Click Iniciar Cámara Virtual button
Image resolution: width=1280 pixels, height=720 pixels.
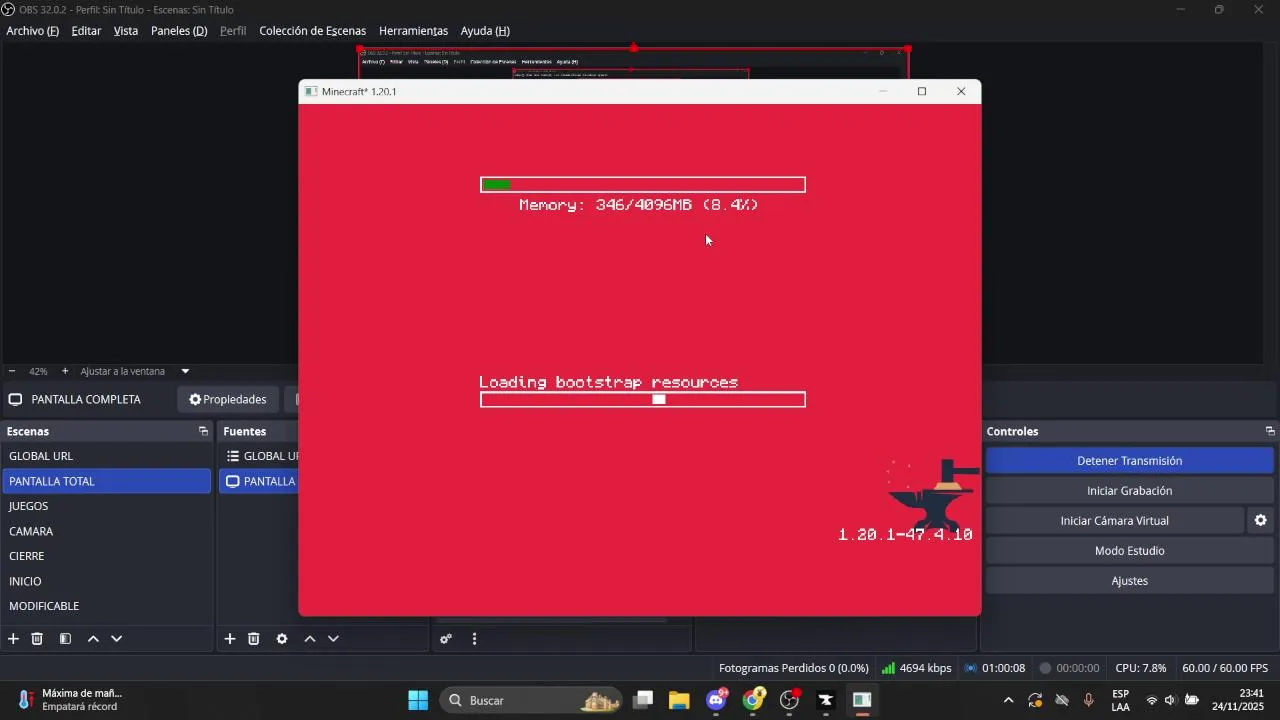pos(1114,521)
